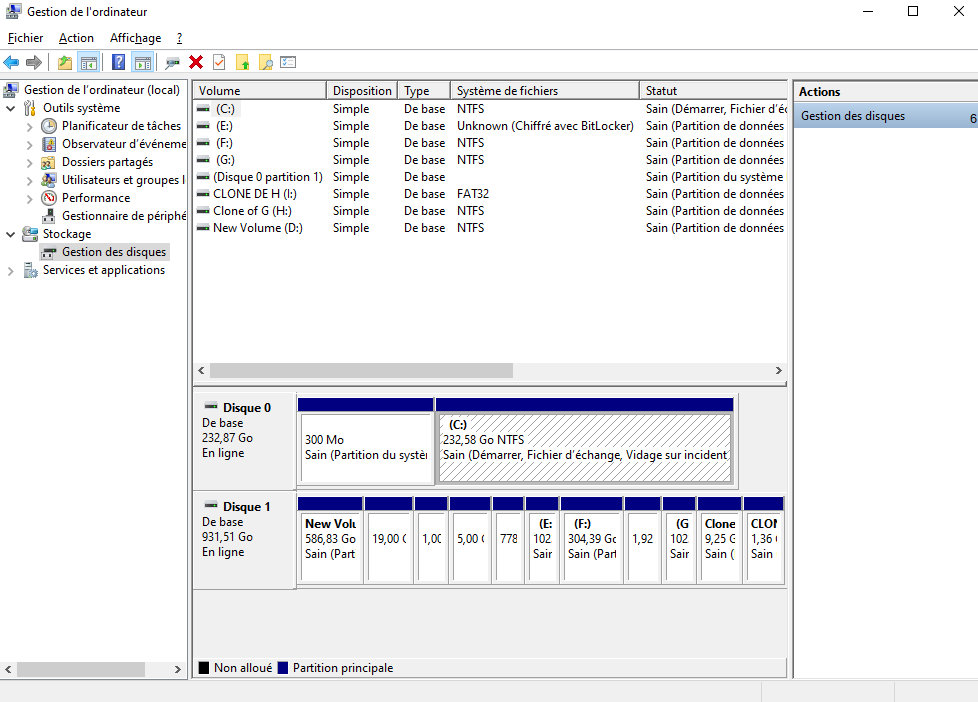Expand the Services et applications node

pos(11,270)
